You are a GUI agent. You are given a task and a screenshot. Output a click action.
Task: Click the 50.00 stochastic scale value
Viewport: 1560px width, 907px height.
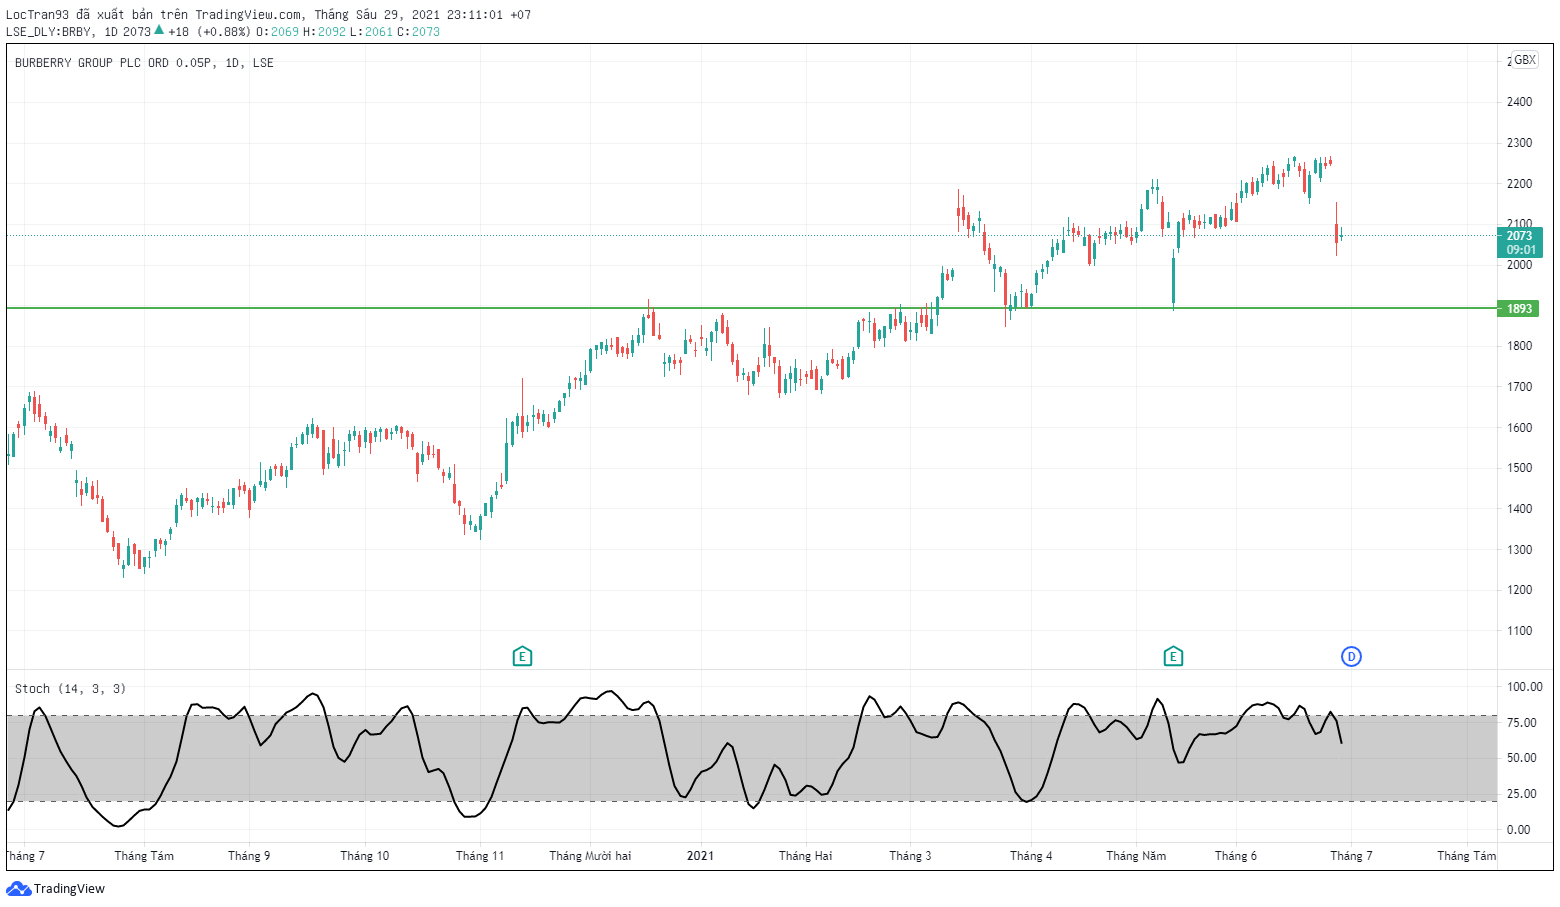[1522, 758]
